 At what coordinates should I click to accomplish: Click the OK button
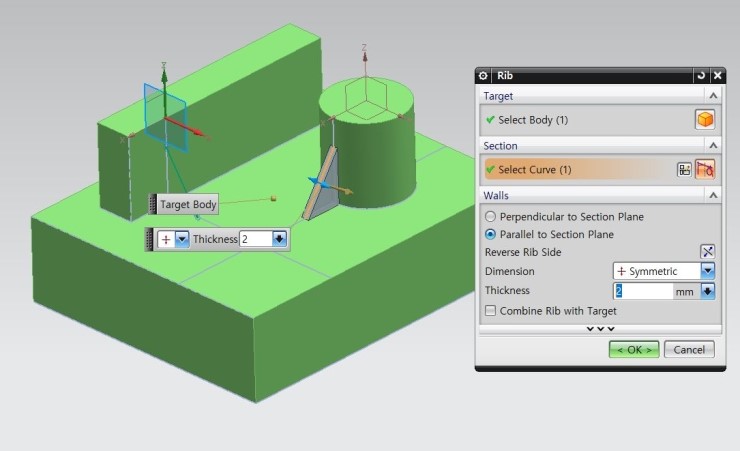click(634, 350)
